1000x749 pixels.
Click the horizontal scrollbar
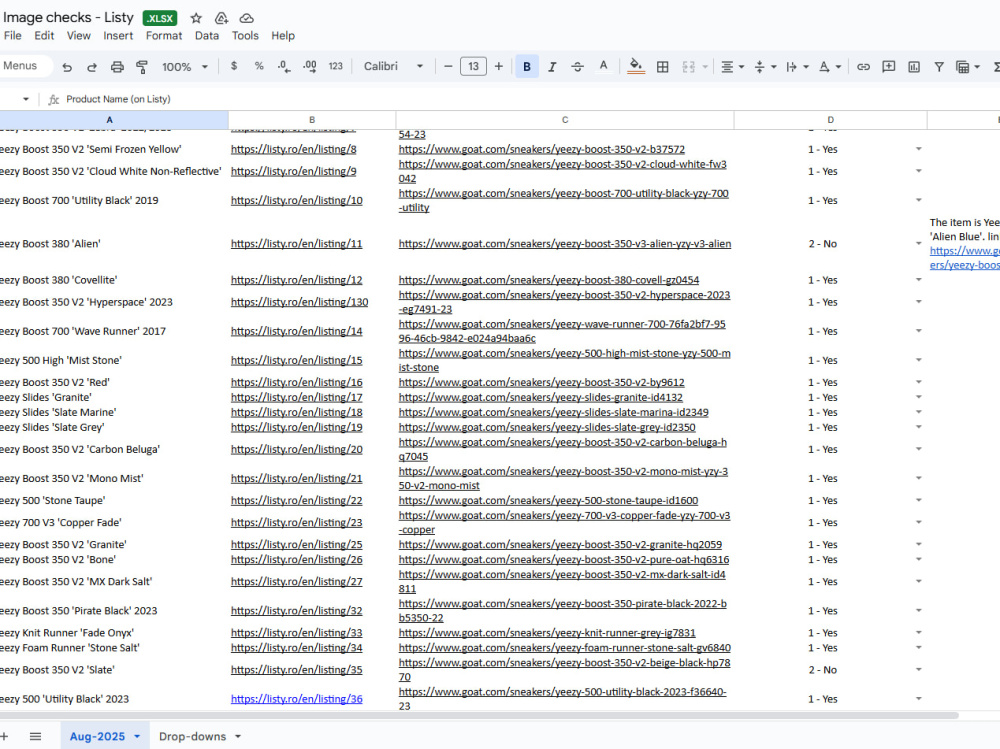(x=478, y=715)
